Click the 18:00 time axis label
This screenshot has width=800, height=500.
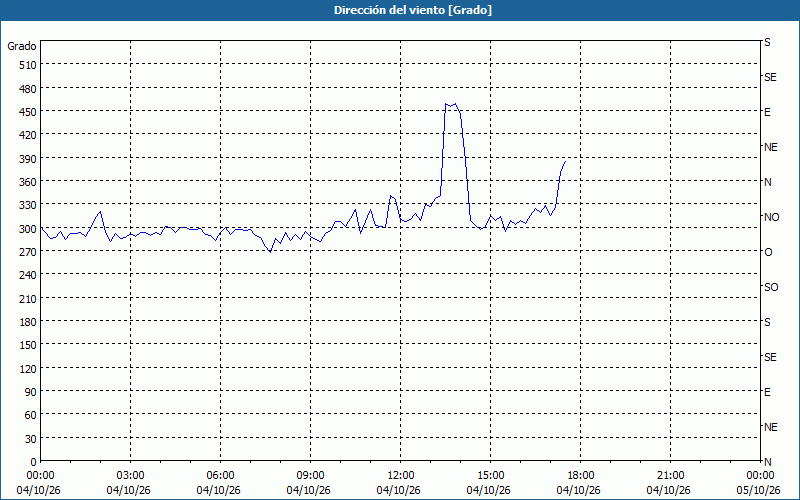click(x=581, y=476)
